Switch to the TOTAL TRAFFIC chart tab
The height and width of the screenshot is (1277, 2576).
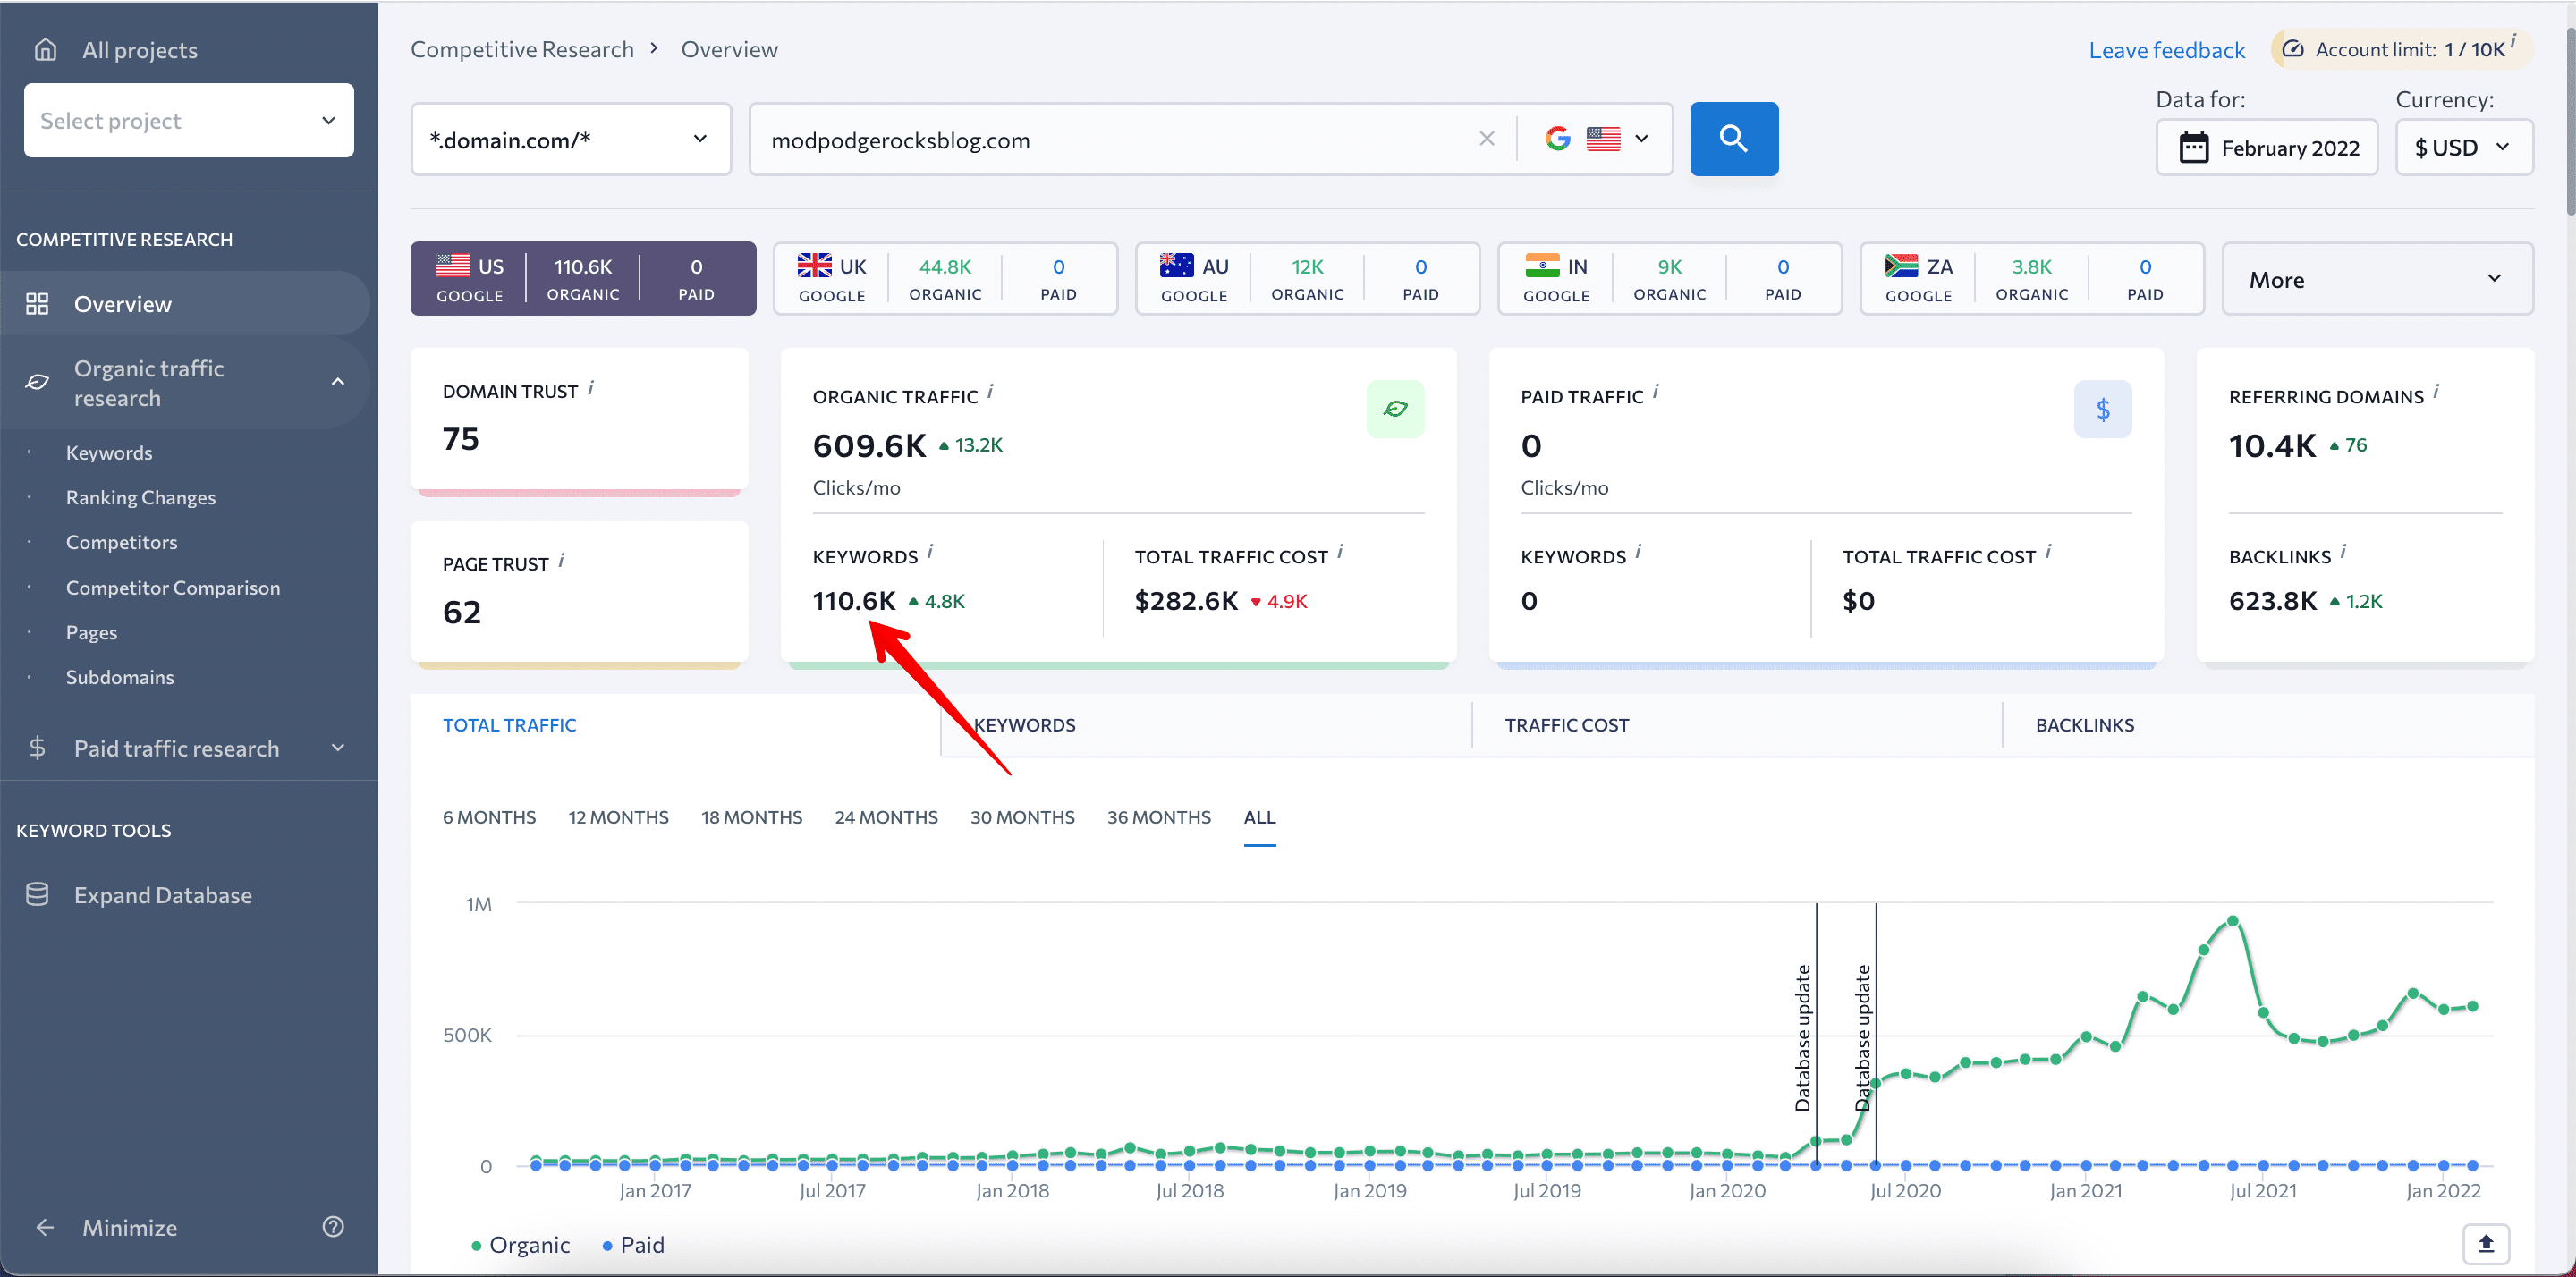coord(509,725)
